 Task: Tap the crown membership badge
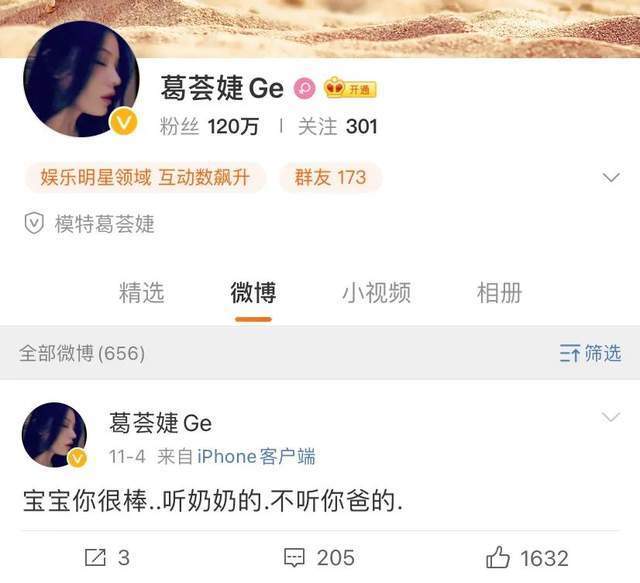point(350,88)
